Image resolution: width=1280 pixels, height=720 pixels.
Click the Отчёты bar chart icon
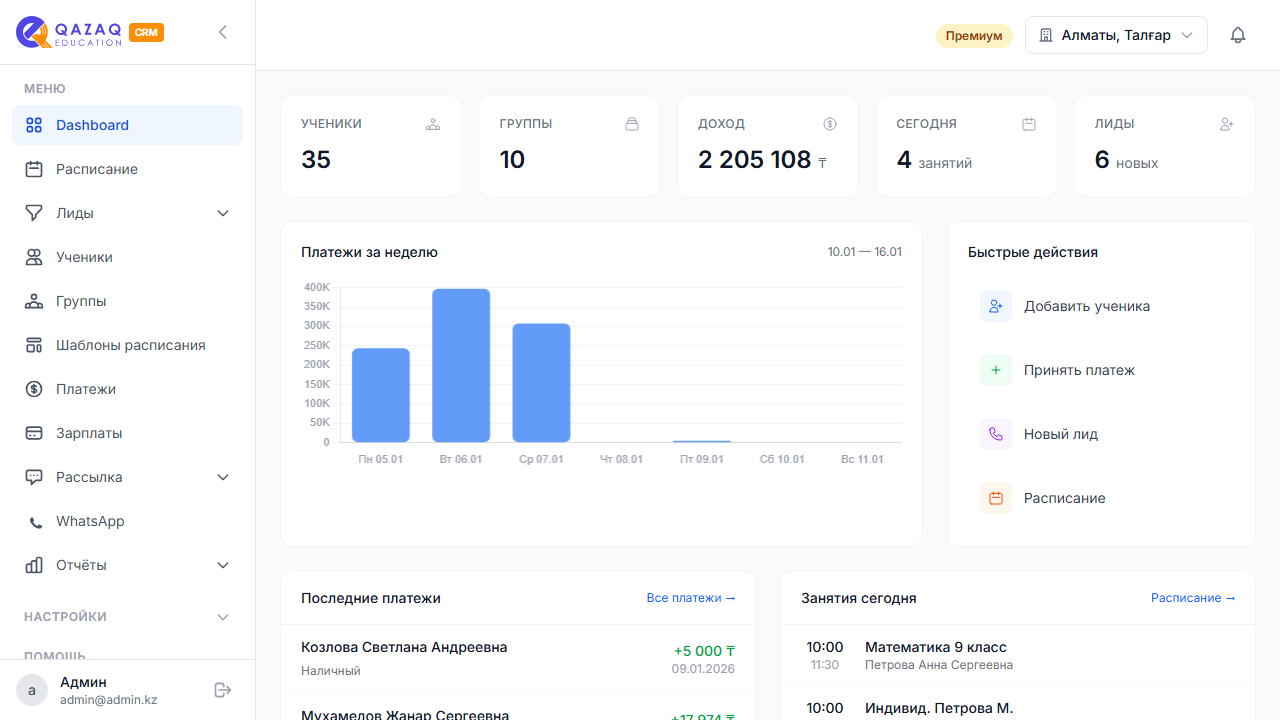pyautogui.click(x=34, y=565)
